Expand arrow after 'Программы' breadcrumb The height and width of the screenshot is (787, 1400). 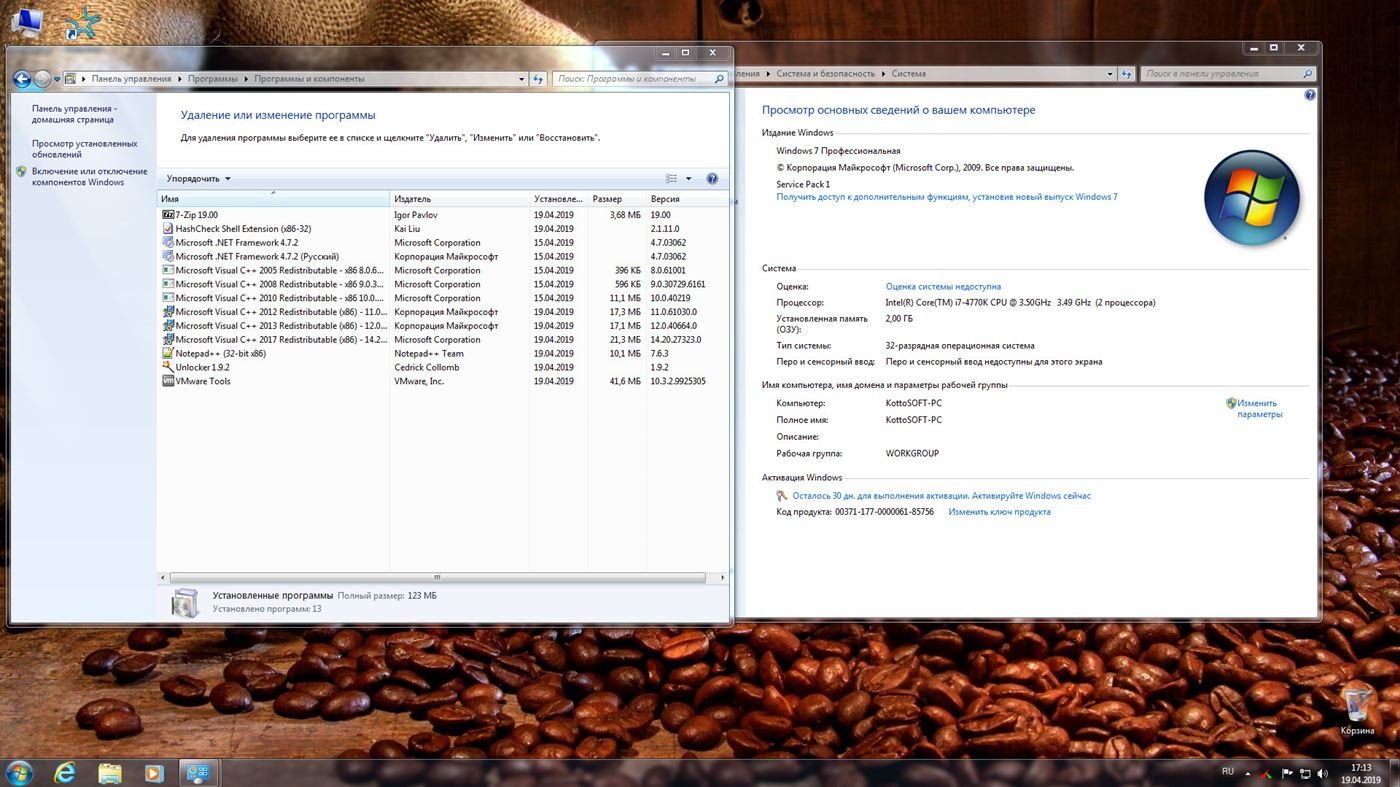tap(246, 79)
